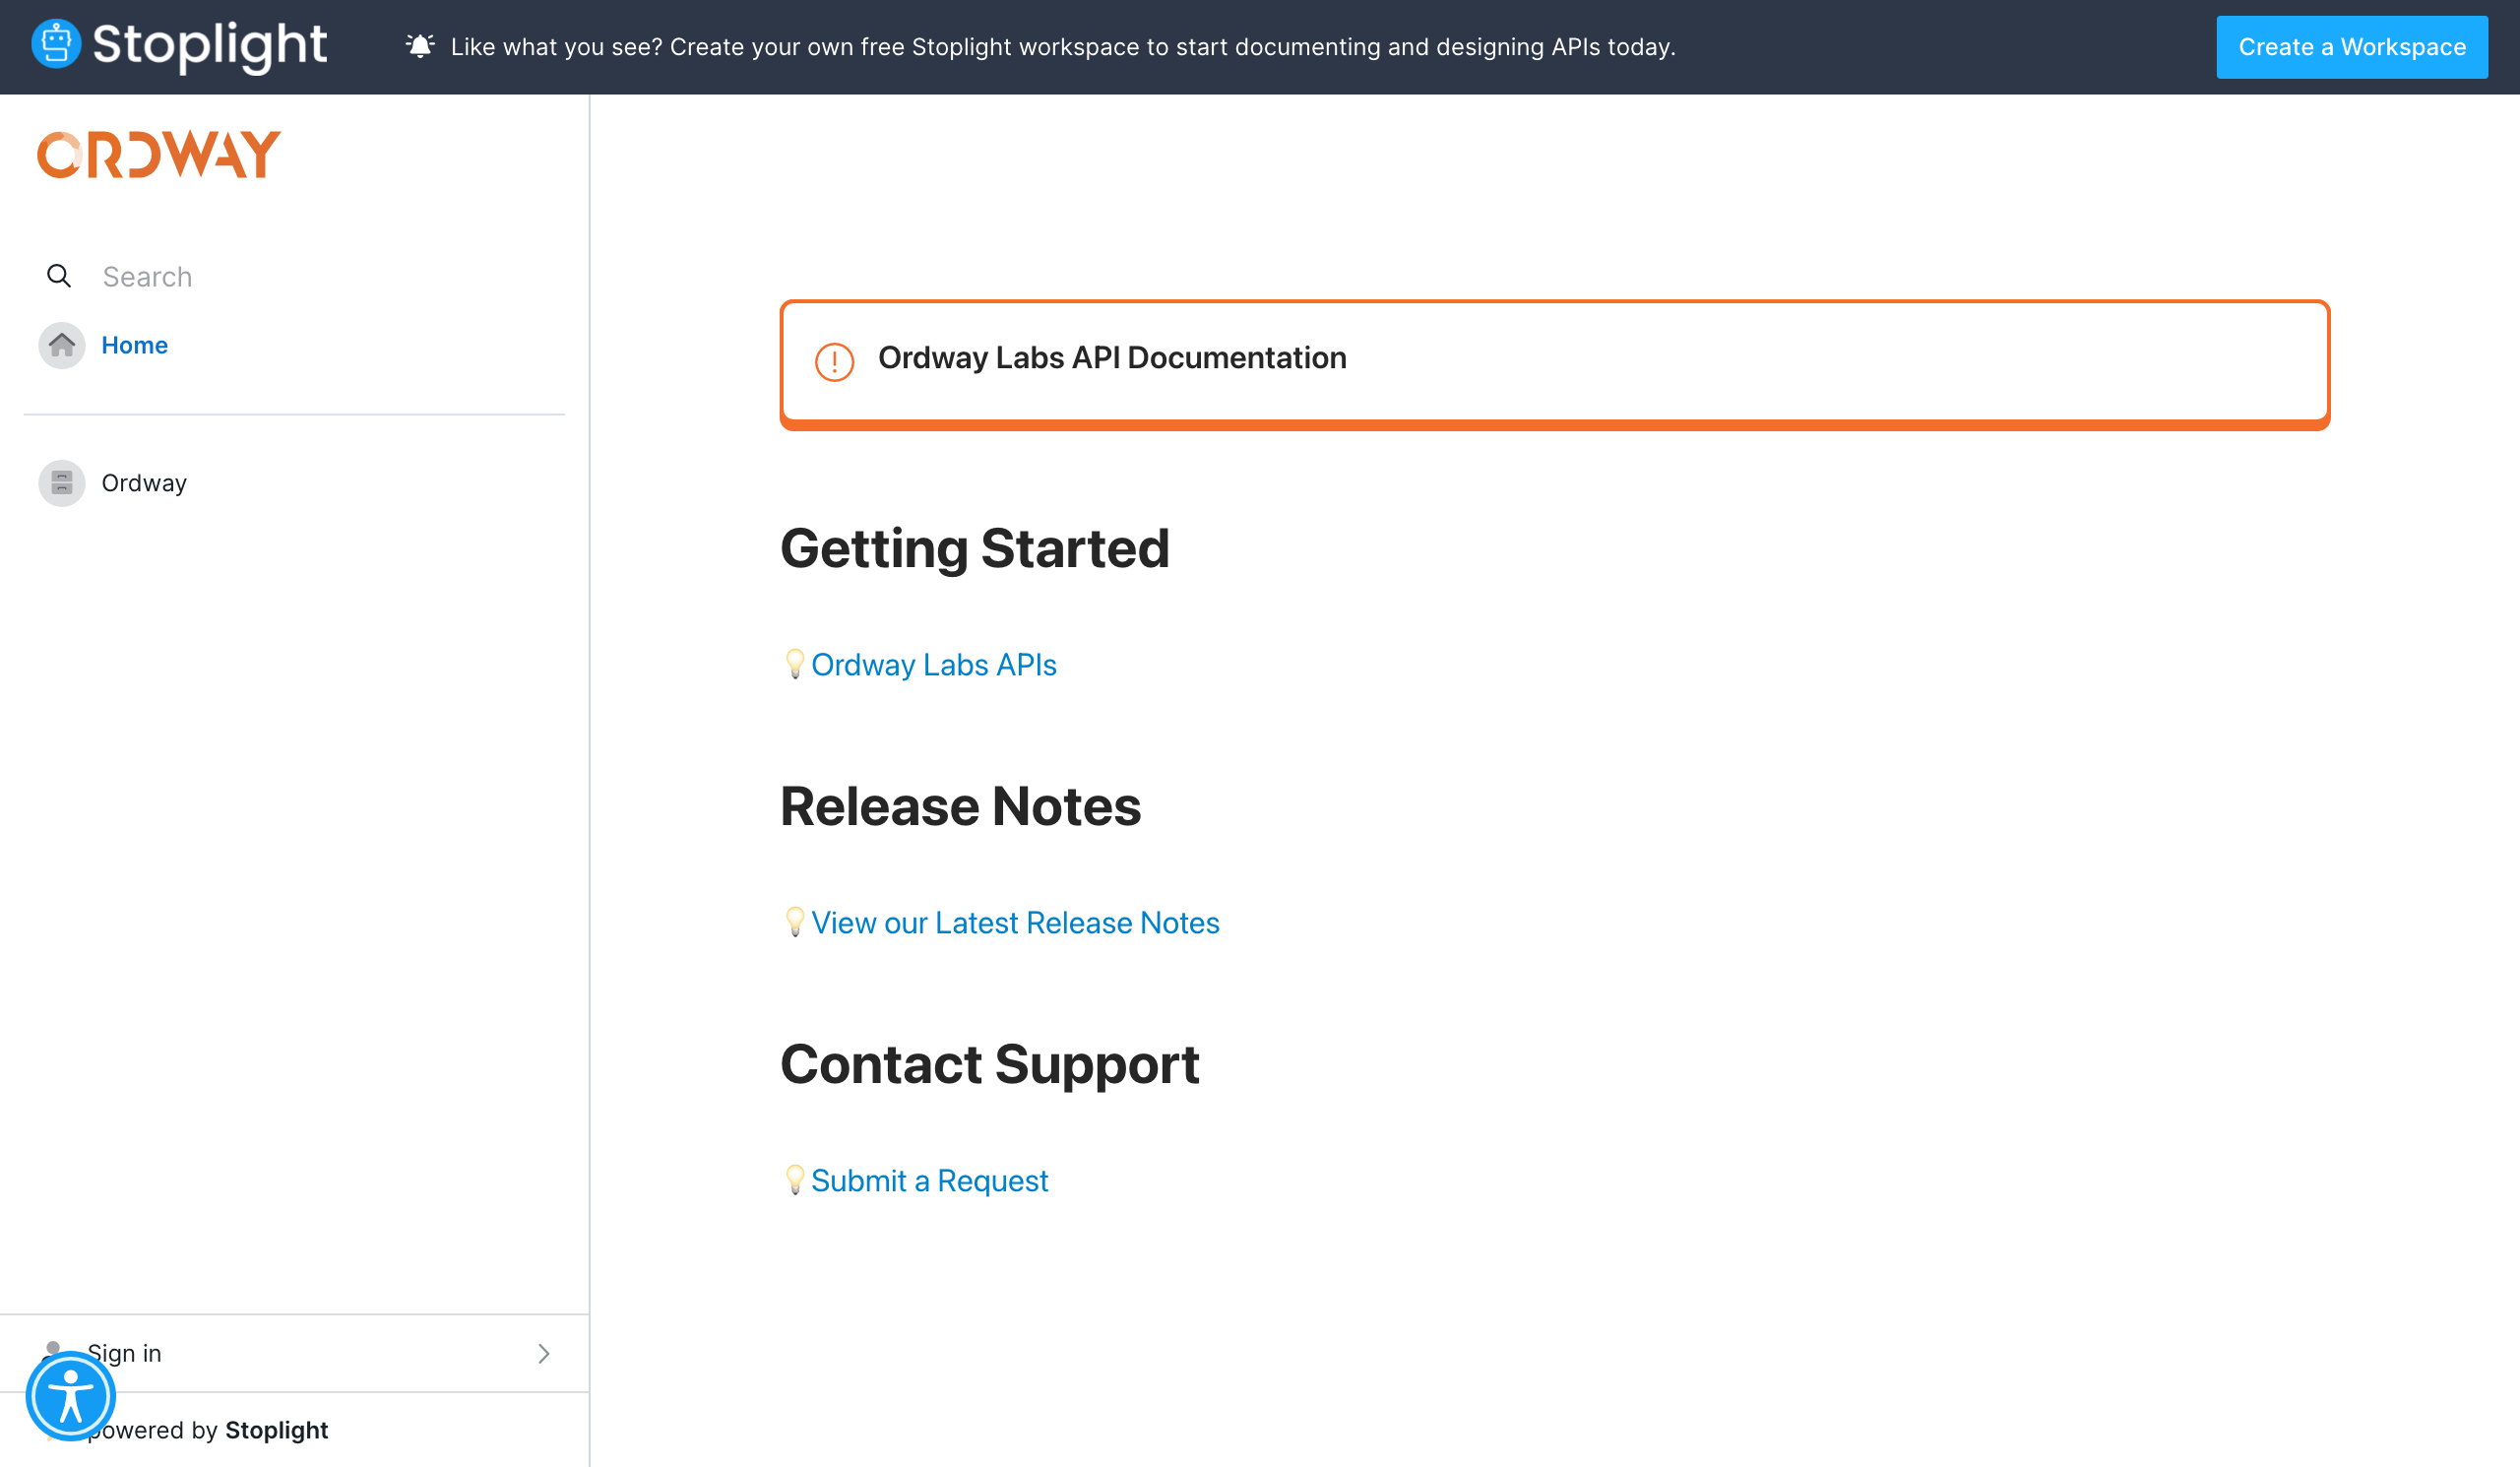Screen dimensions: 2520x1467
Task: Click the Stoplight wordmark in header
Action: click(209, 45)
